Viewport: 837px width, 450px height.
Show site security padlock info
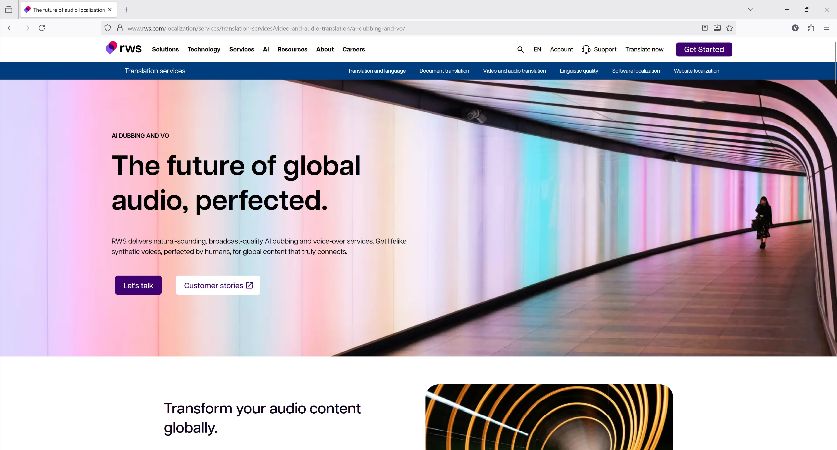(120, 28)
